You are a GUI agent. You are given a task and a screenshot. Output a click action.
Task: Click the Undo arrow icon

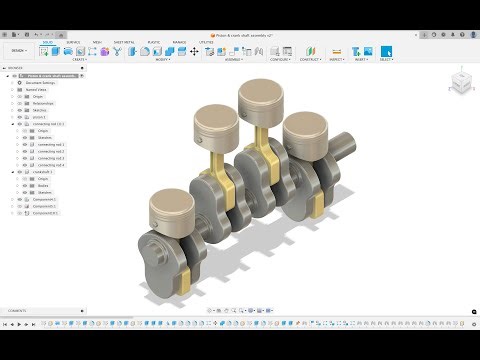click(x=36, y=34)
